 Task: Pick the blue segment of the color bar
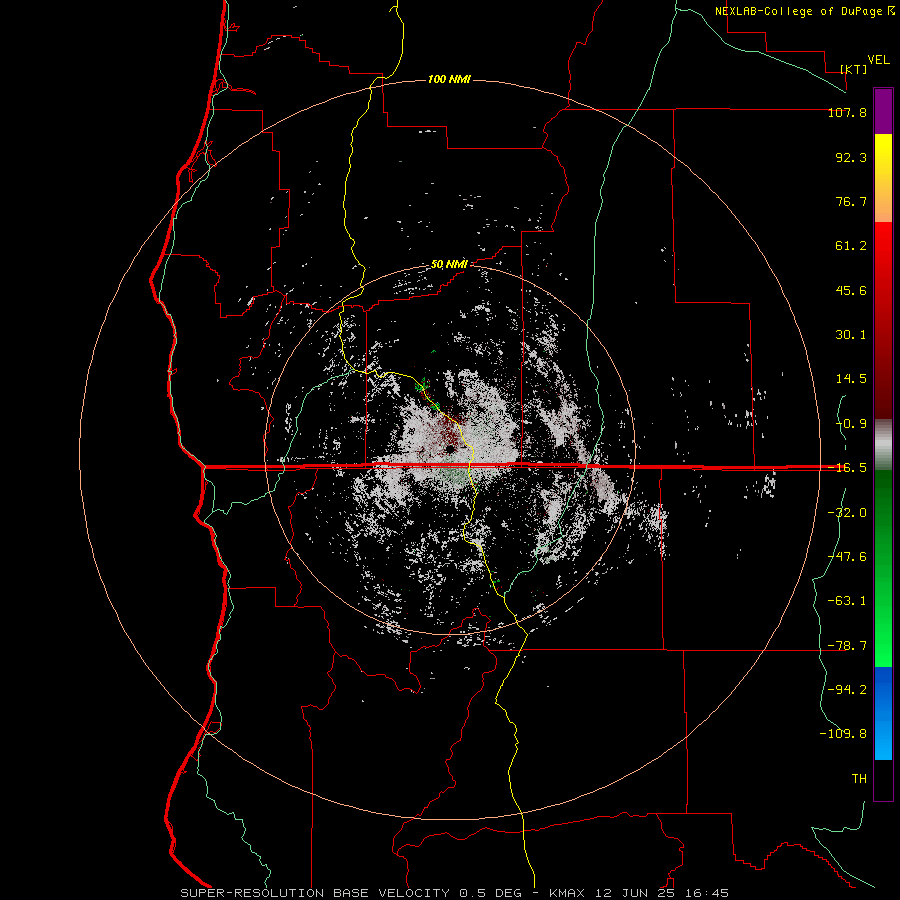(x=883, y=713)
